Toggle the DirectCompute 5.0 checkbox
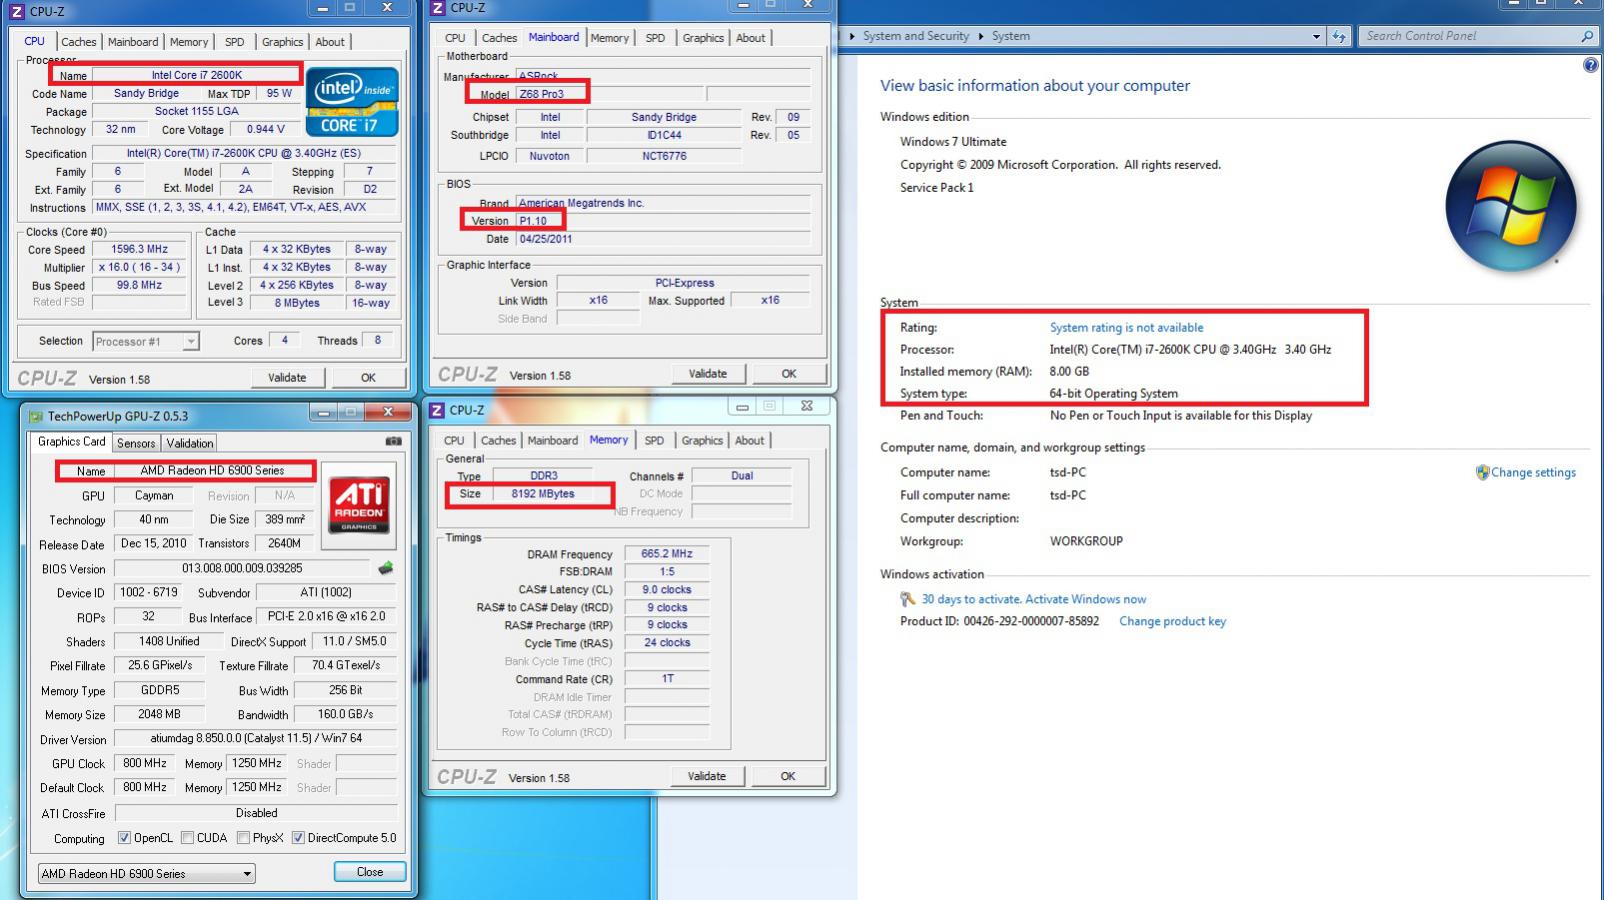 click(x=298, y=838)
